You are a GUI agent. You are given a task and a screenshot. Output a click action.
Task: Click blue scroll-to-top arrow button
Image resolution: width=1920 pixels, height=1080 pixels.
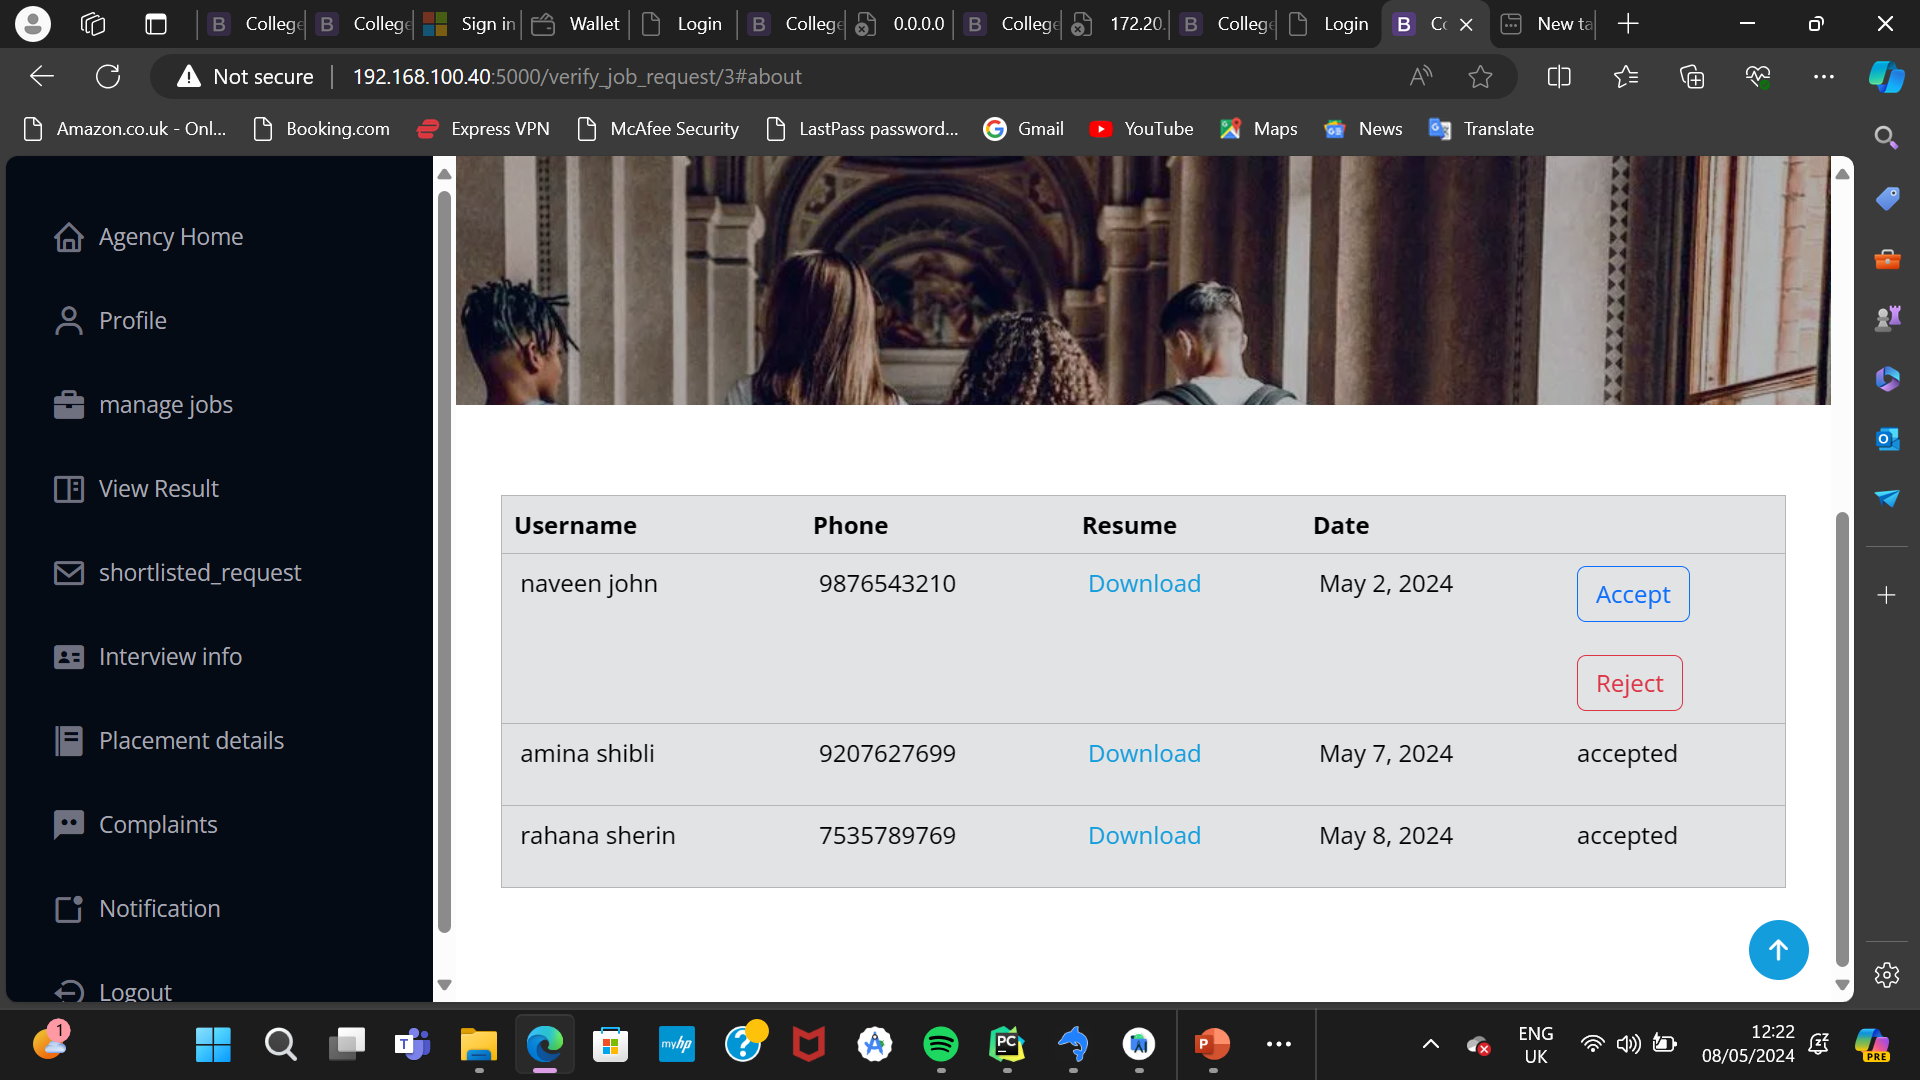click(x=1778, y=950)
